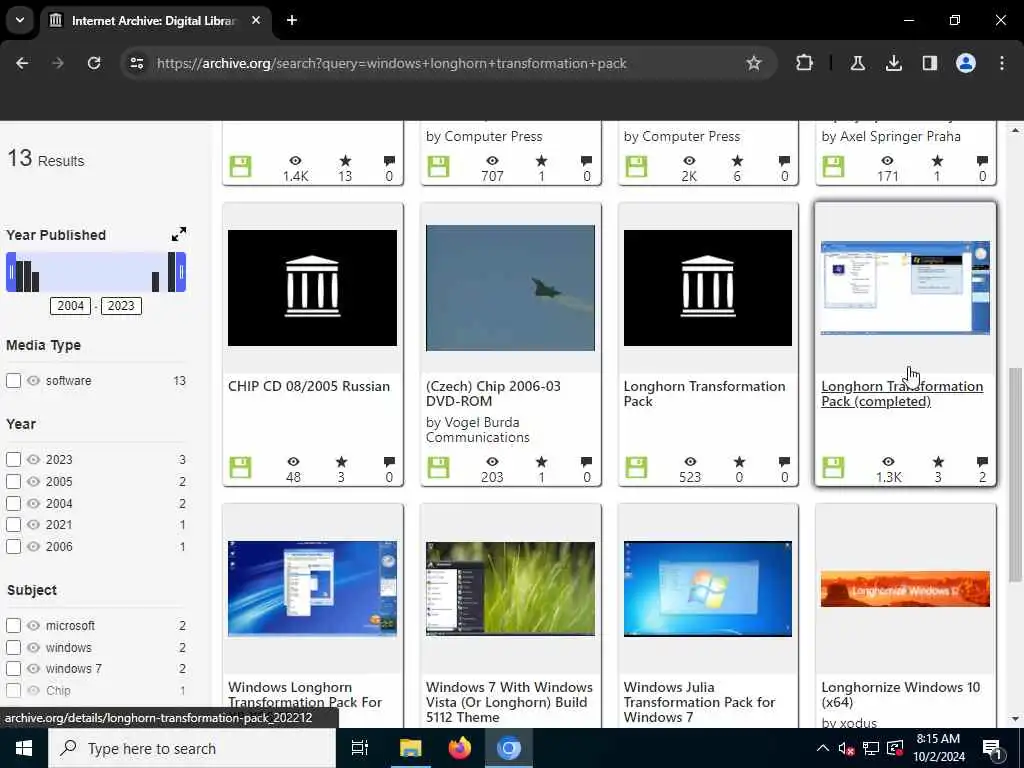Open the tab search dropdown
The image size is (1024, 768).
[20, 20]
